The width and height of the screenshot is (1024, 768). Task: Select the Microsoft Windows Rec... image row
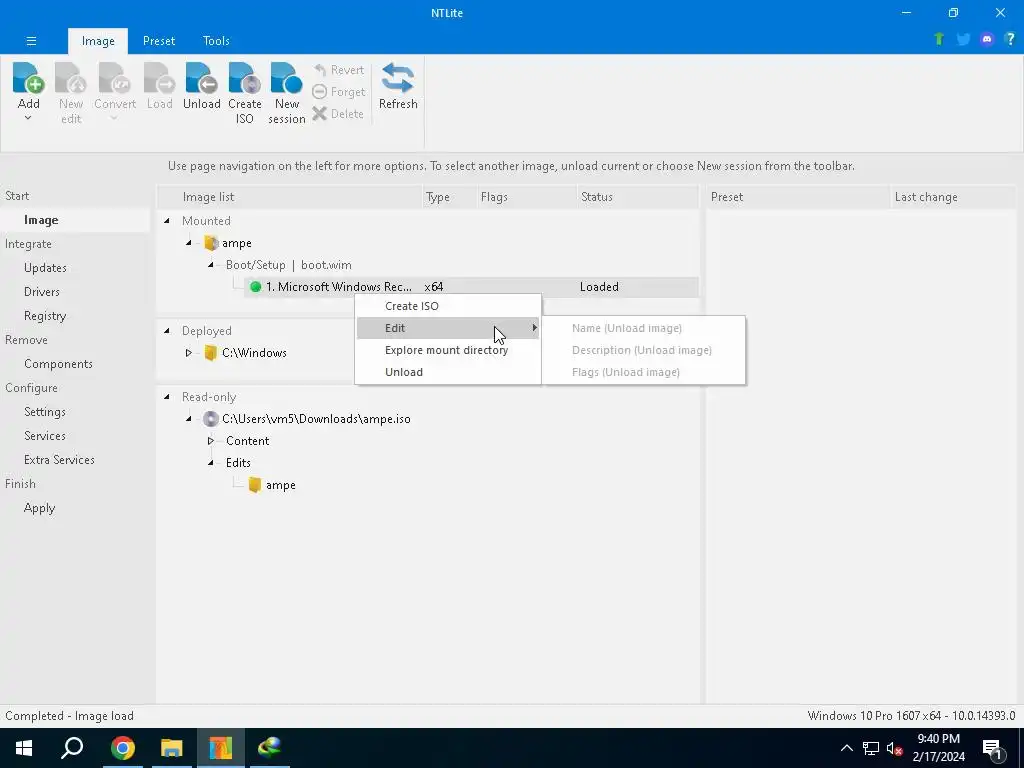click(x=471, y=287)
